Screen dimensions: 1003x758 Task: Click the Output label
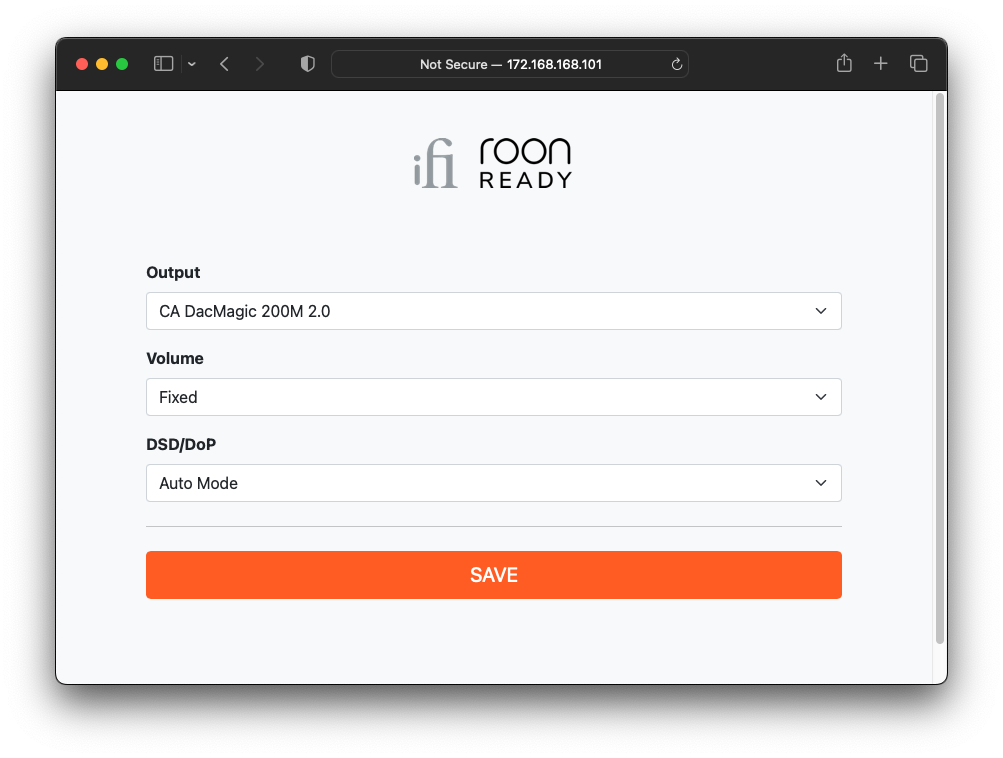click(x=173, y=272)
